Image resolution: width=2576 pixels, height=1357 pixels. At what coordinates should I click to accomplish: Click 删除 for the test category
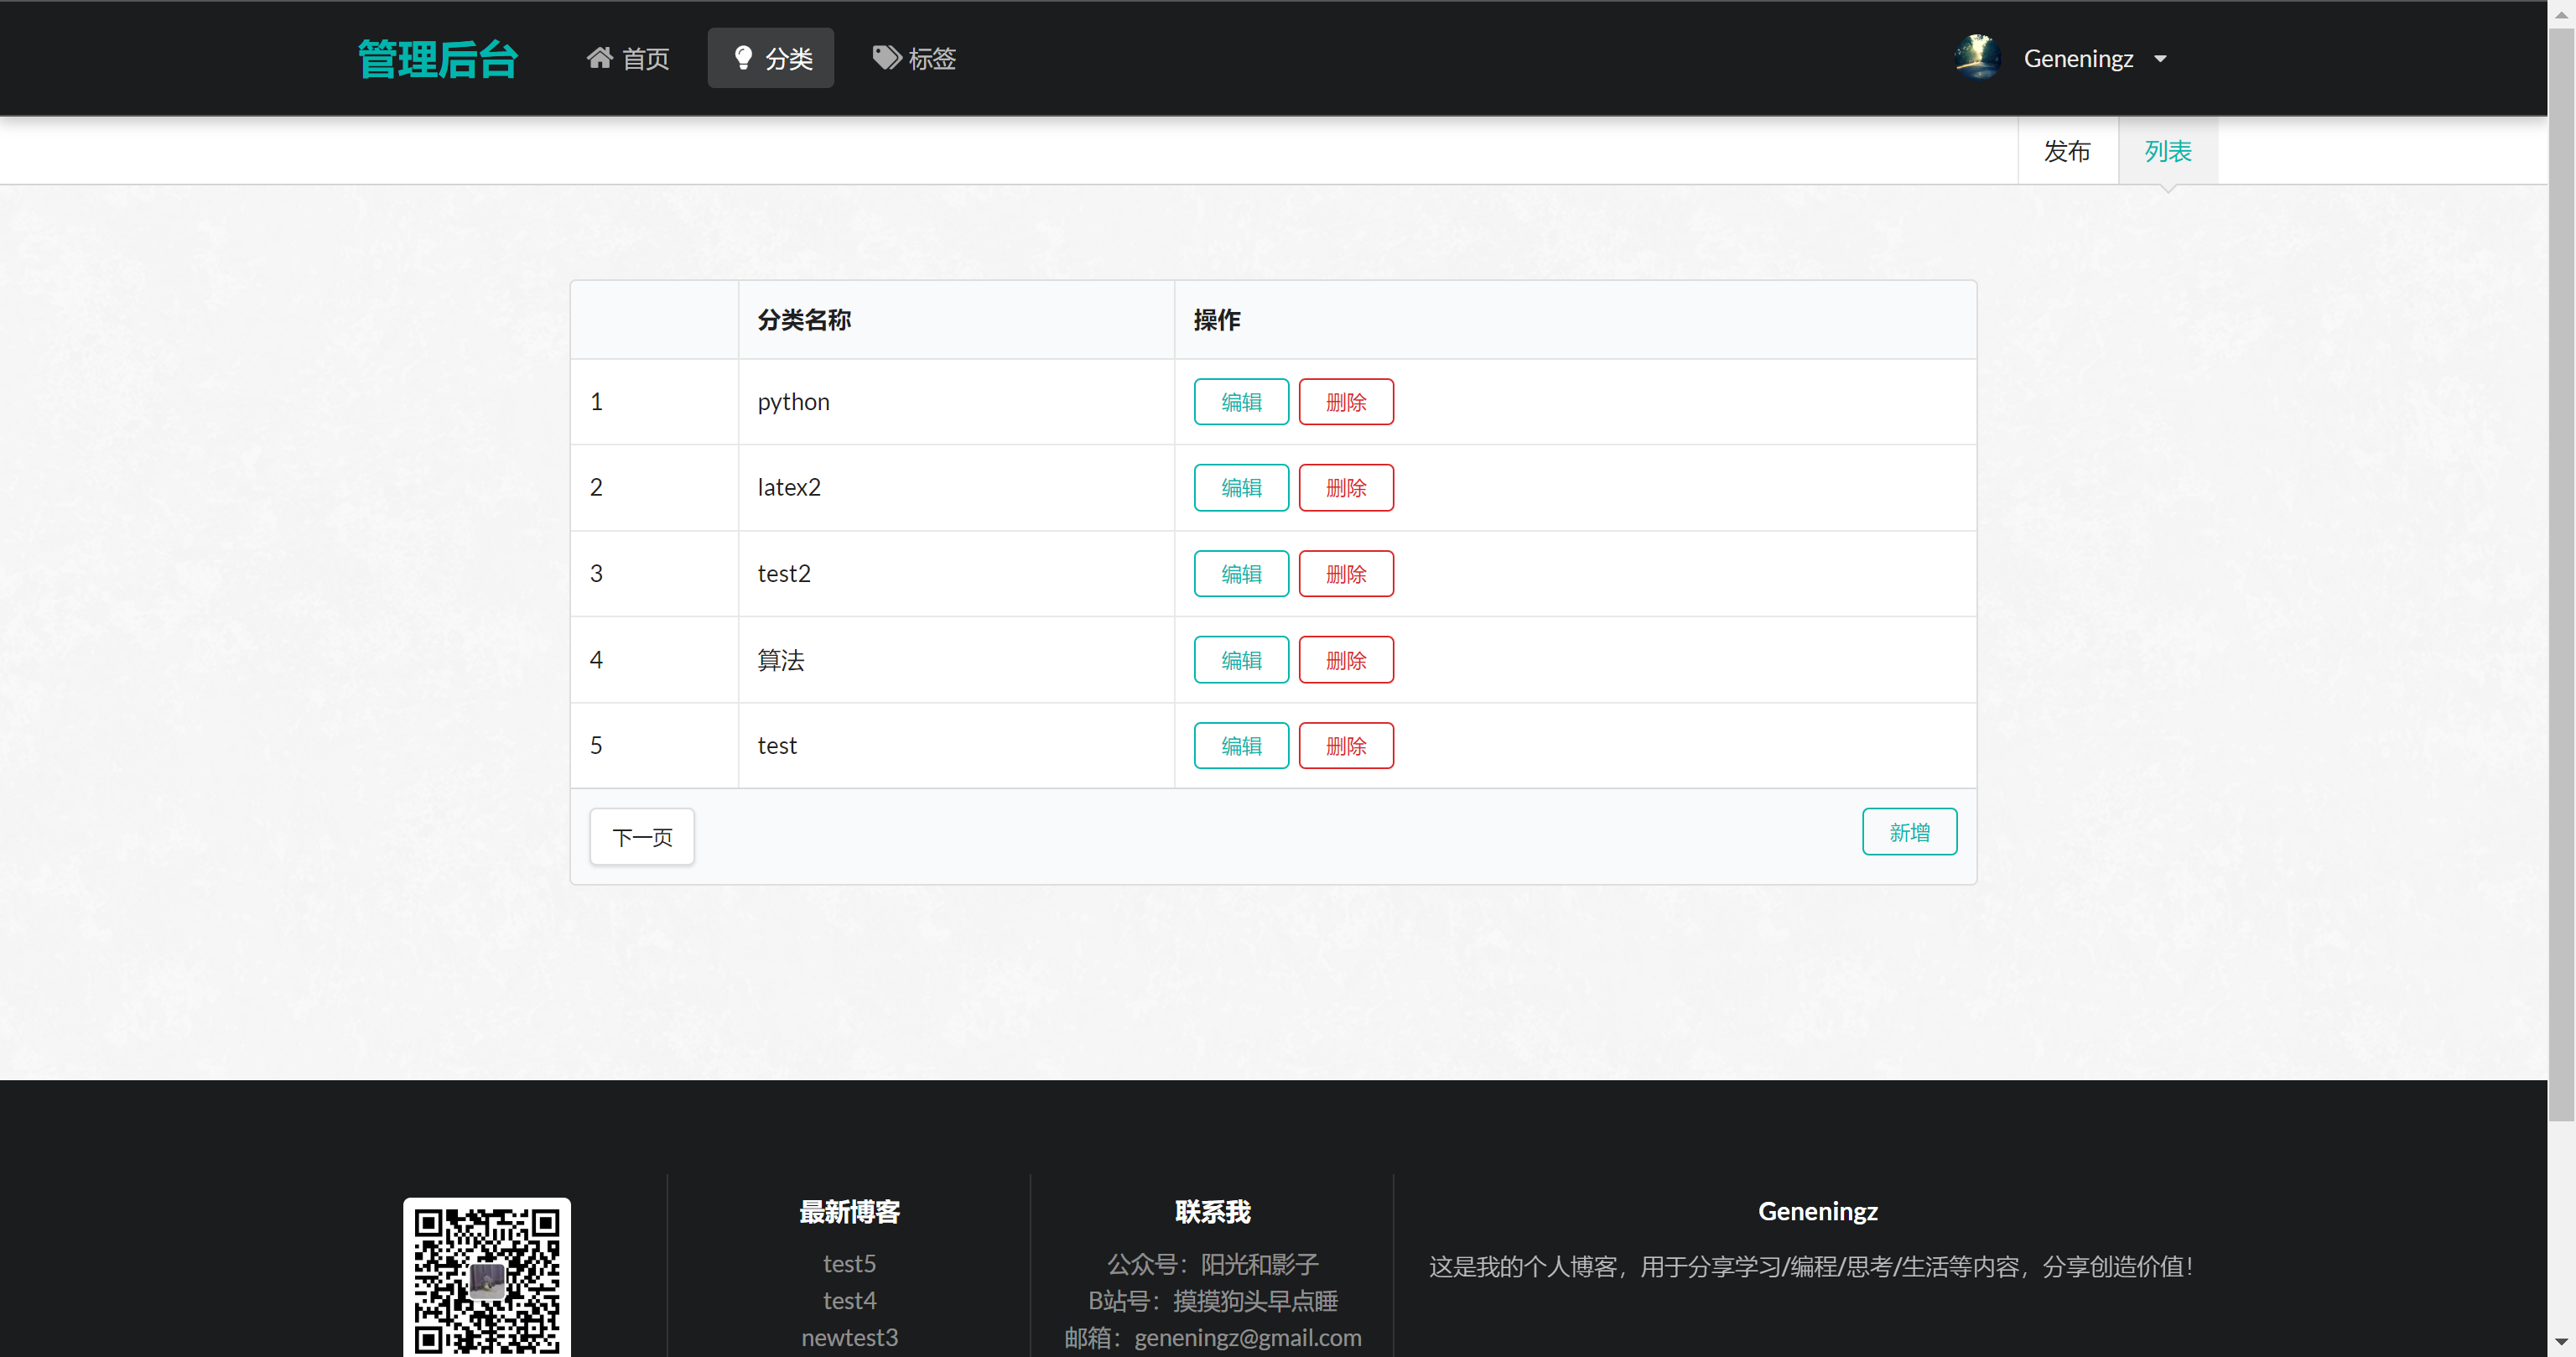click(1346, 745)
